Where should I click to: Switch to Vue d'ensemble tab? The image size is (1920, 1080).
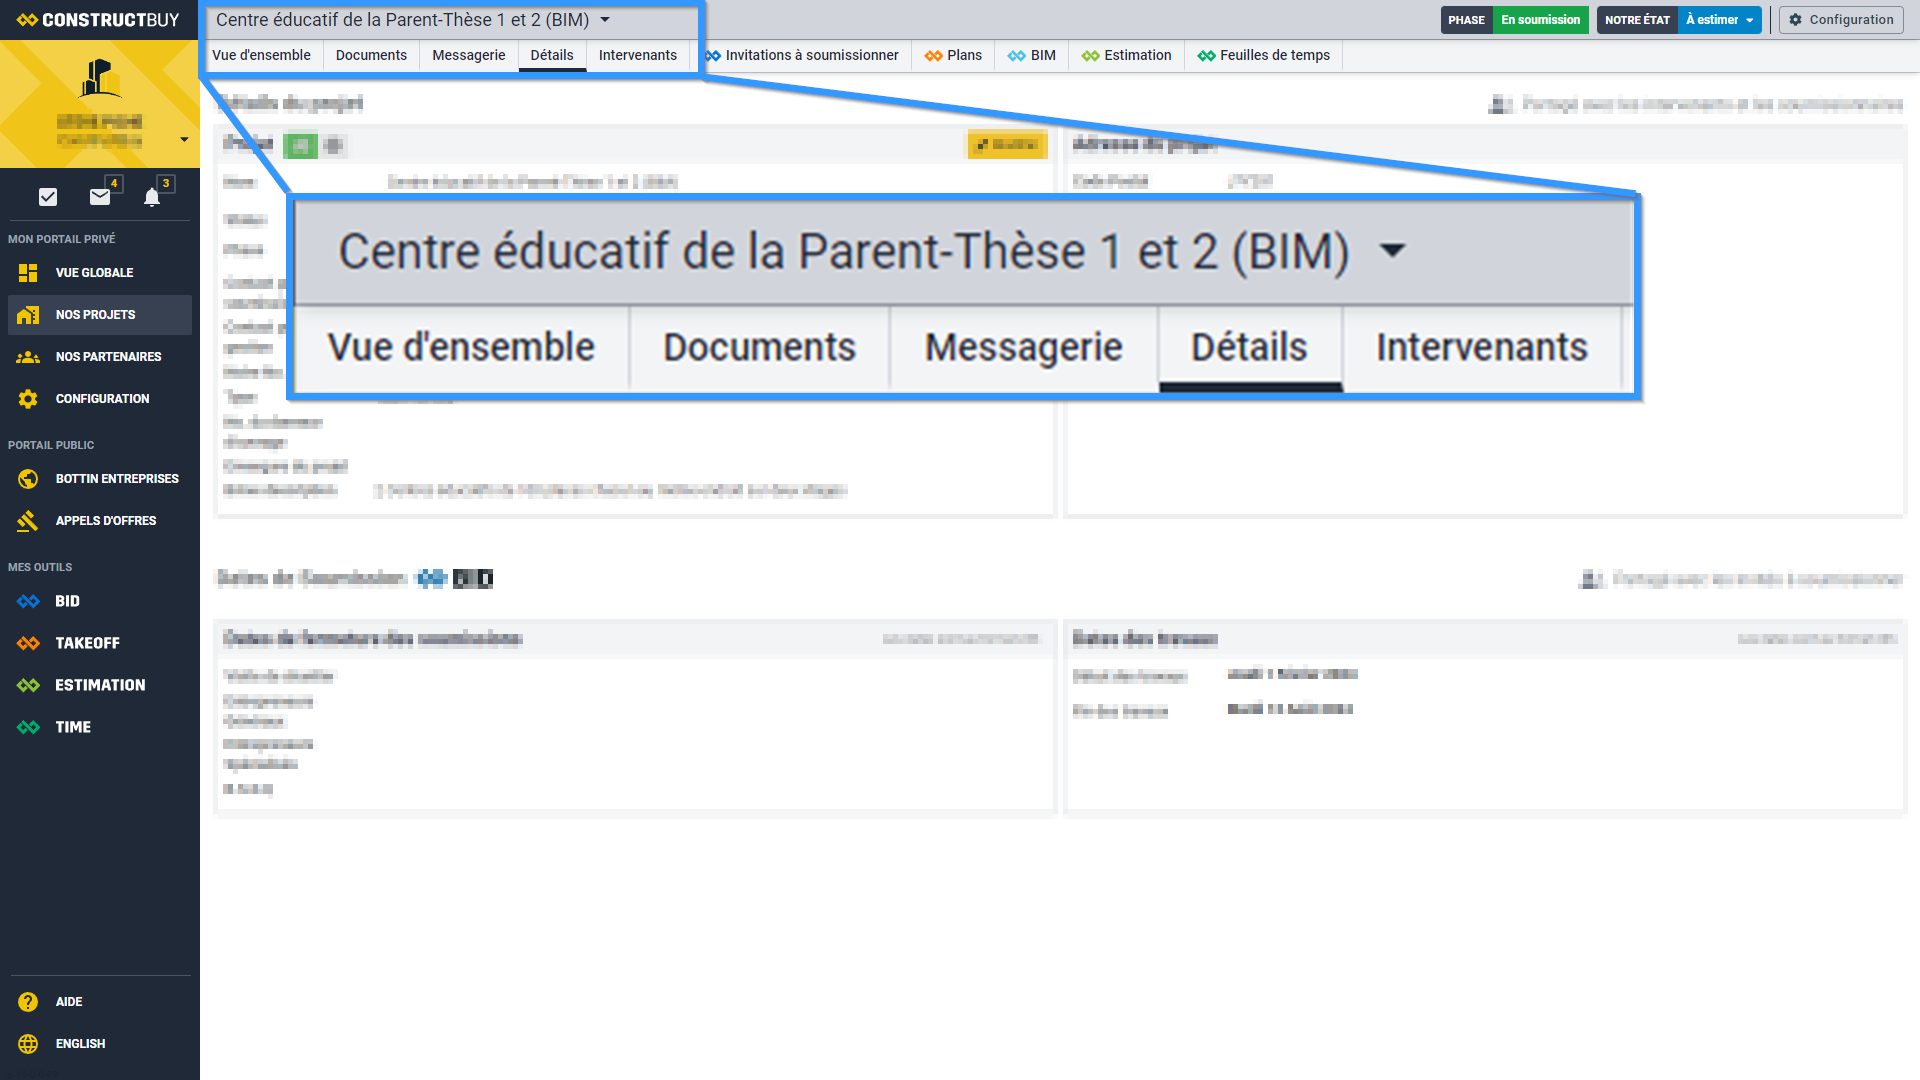pyautogui.click(x=261, y=55)
